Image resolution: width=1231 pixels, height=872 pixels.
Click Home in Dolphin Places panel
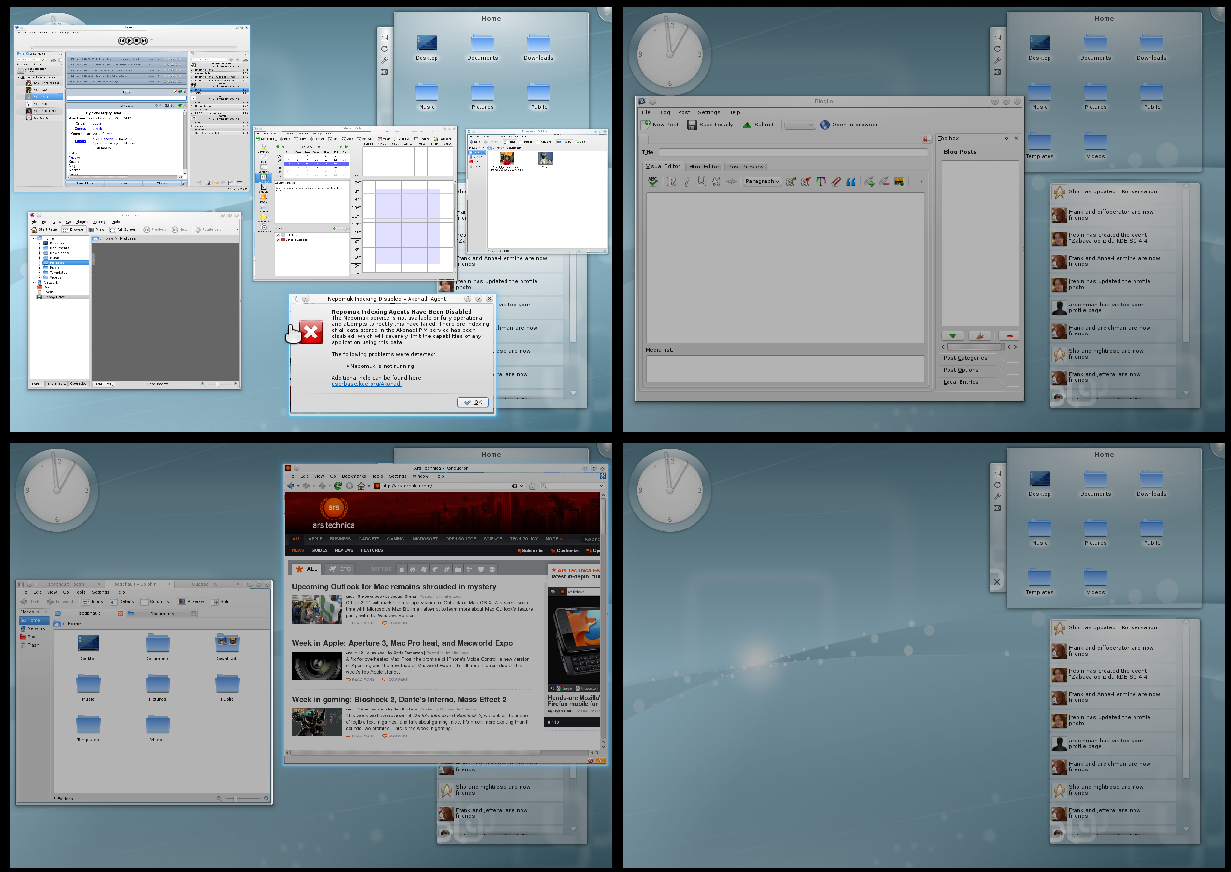coord(34,620)
